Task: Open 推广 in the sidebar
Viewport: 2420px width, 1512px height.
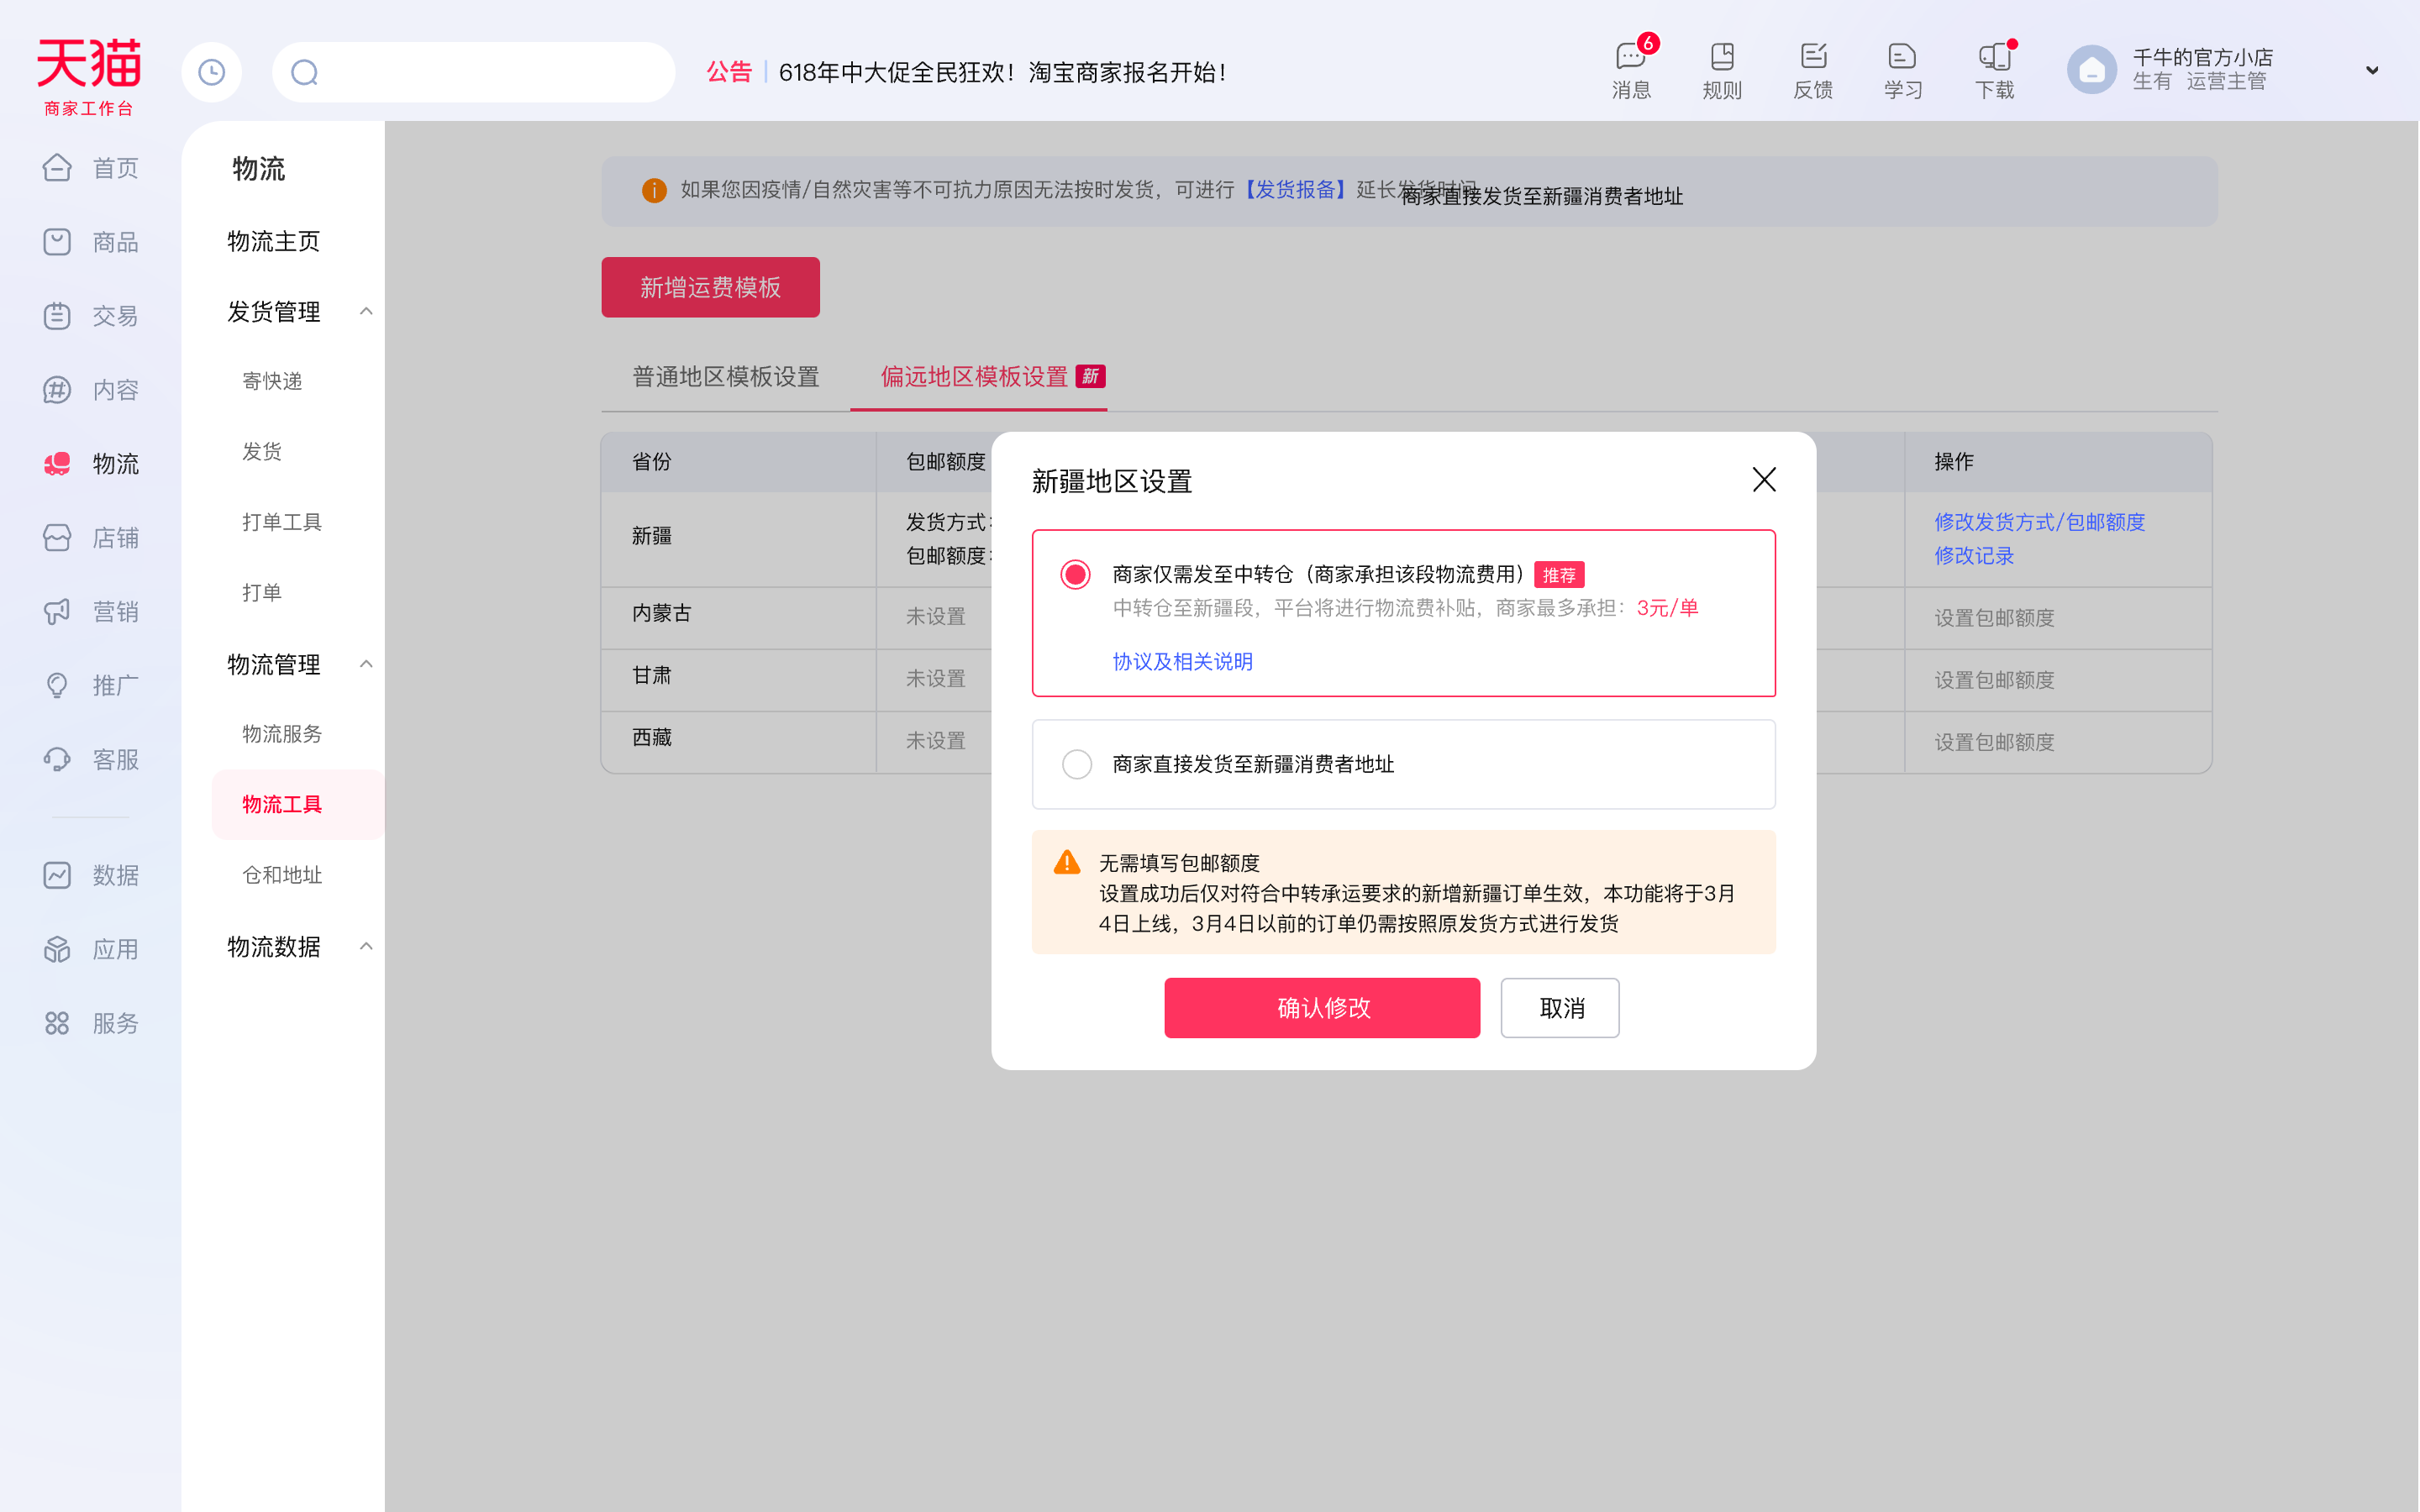Action: click(90, 686)
